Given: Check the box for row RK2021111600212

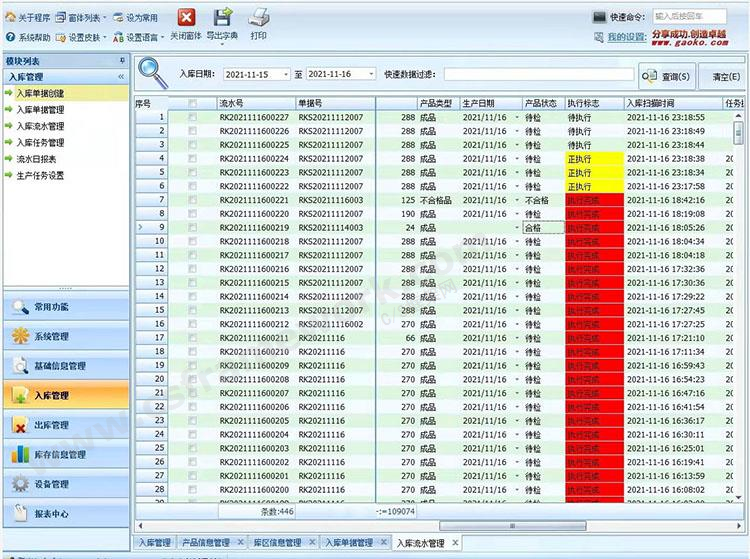Looking at the screenshot, I should tap(192, 324).
